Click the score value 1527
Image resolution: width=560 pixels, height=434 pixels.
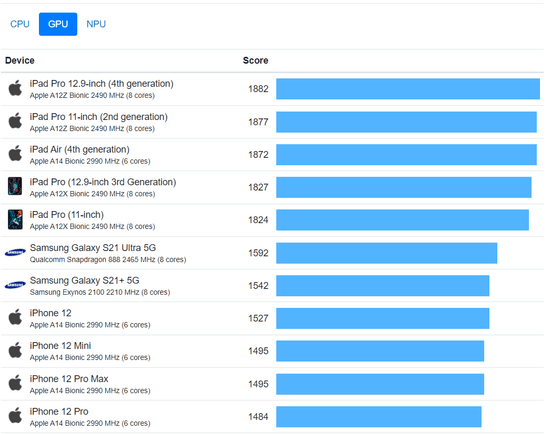258,318
